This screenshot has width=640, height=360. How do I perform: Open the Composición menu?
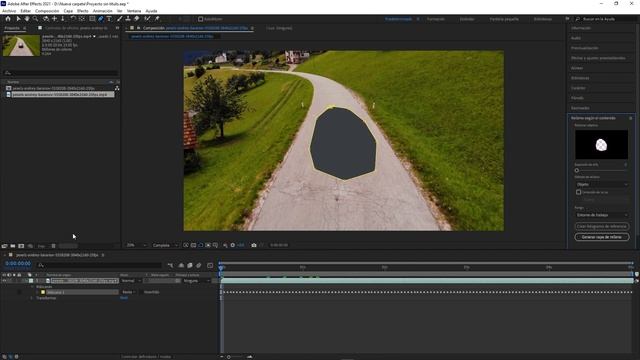pyautogui.click(x=47, y=11)
